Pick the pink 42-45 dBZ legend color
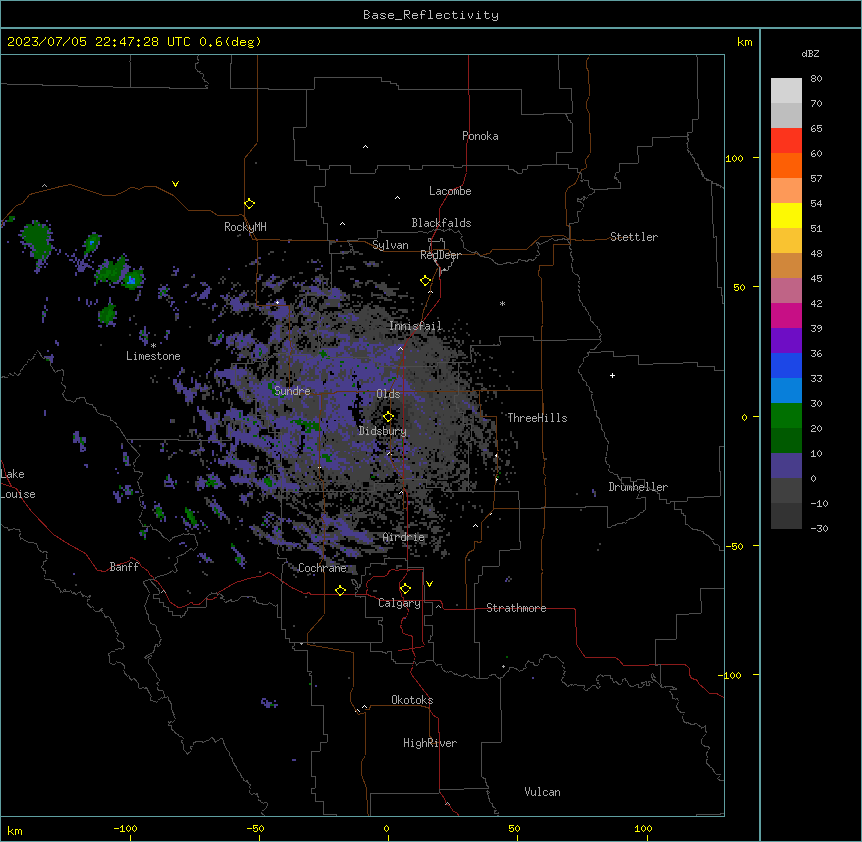 [x=786, y=291]
